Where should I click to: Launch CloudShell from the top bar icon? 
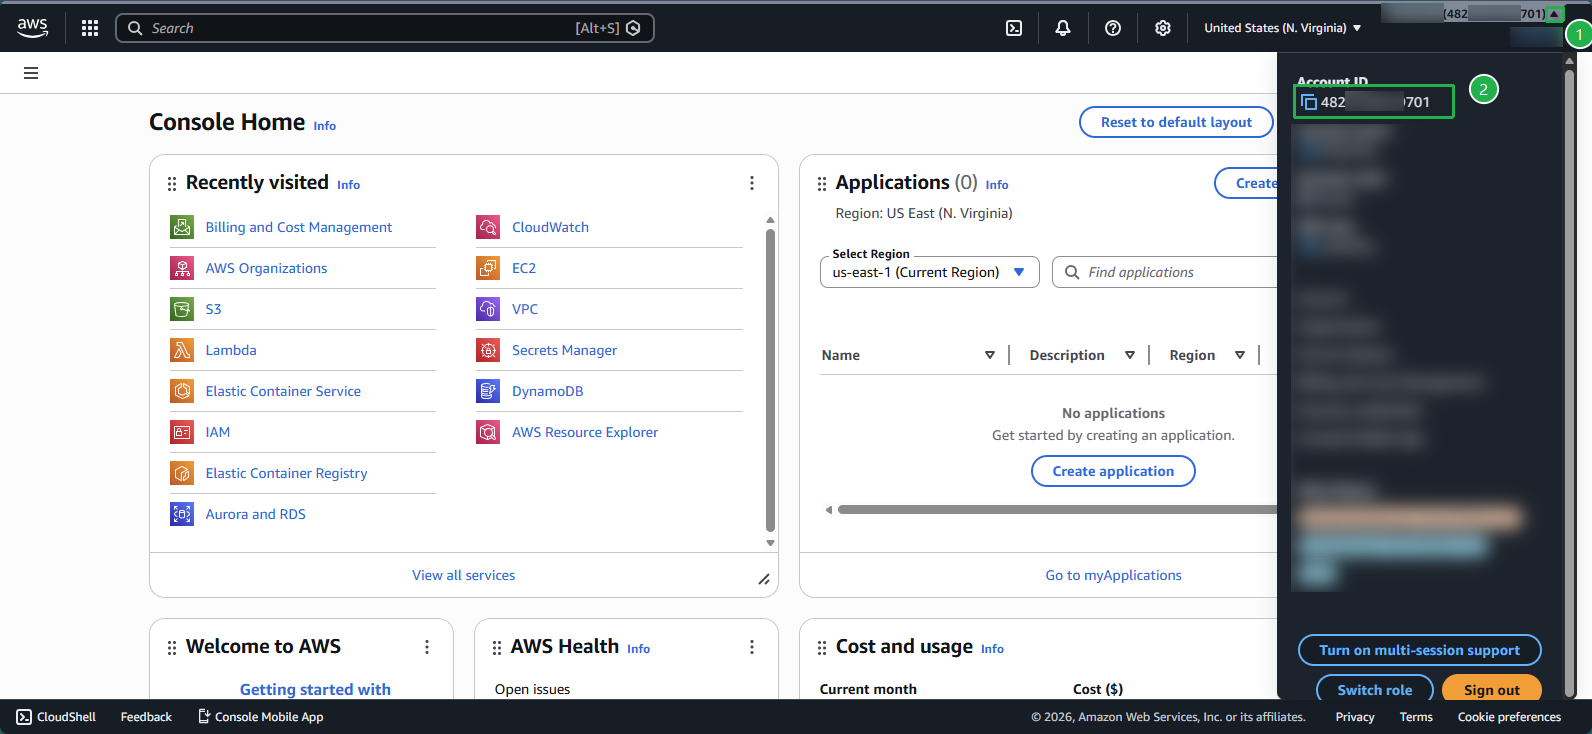click(1014, 28)
